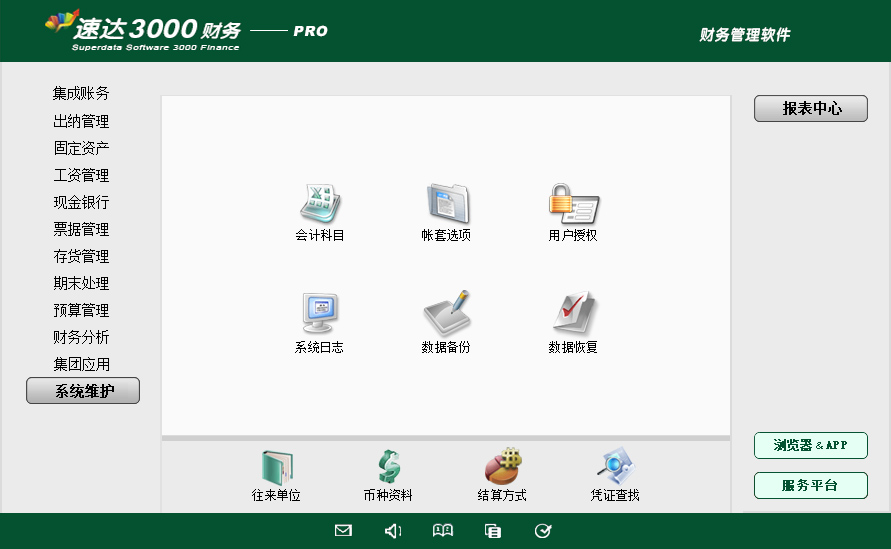Select 现金银行 in the left menu
This screenshot has width=891, height=549.
click(81, 202)
